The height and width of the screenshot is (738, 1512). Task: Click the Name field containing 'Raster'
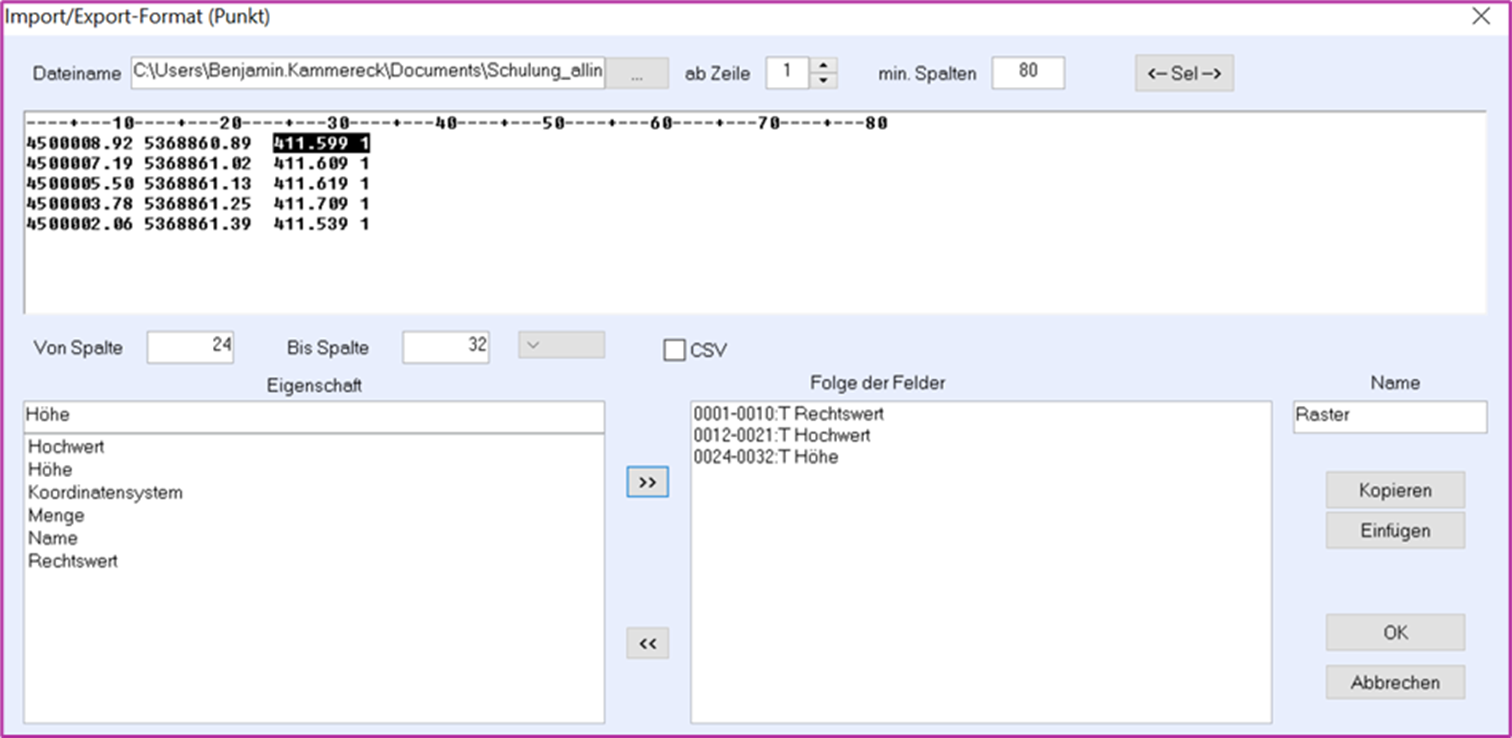pos(1389,416)
